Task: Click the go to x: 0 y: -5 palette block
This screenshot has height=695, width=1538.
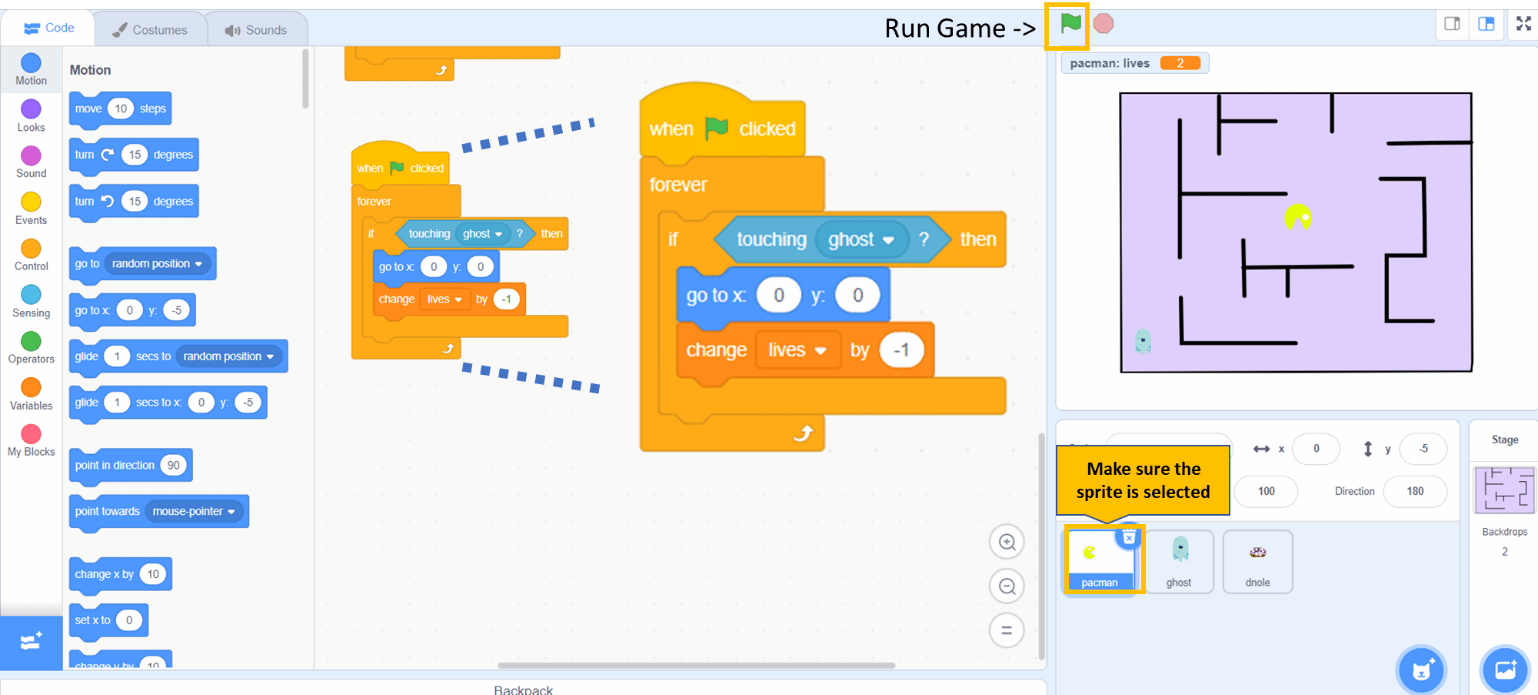Action: click(132, 310)
